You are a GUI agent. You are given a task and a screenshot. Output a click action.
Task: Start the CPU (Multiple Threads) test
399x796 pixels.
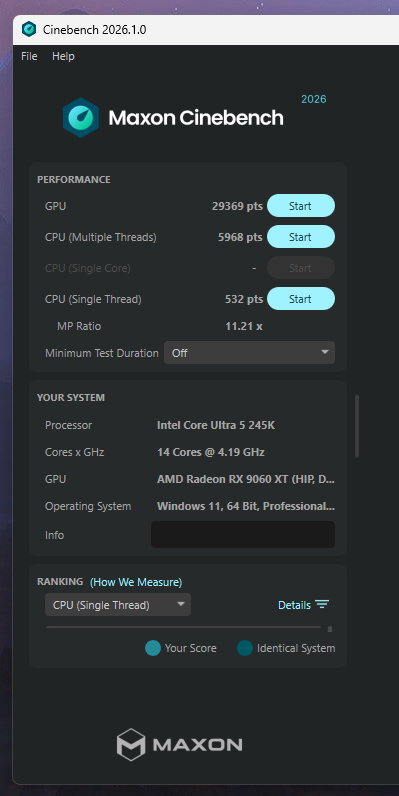click(301, 237)
